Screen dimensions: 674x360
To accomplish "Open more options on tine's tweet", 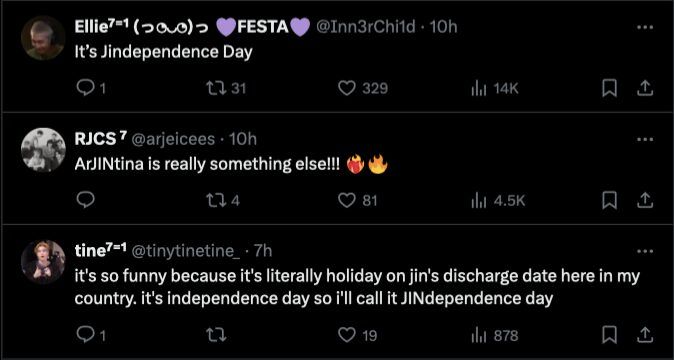I will pyautogui.click(x=645, y=251).
